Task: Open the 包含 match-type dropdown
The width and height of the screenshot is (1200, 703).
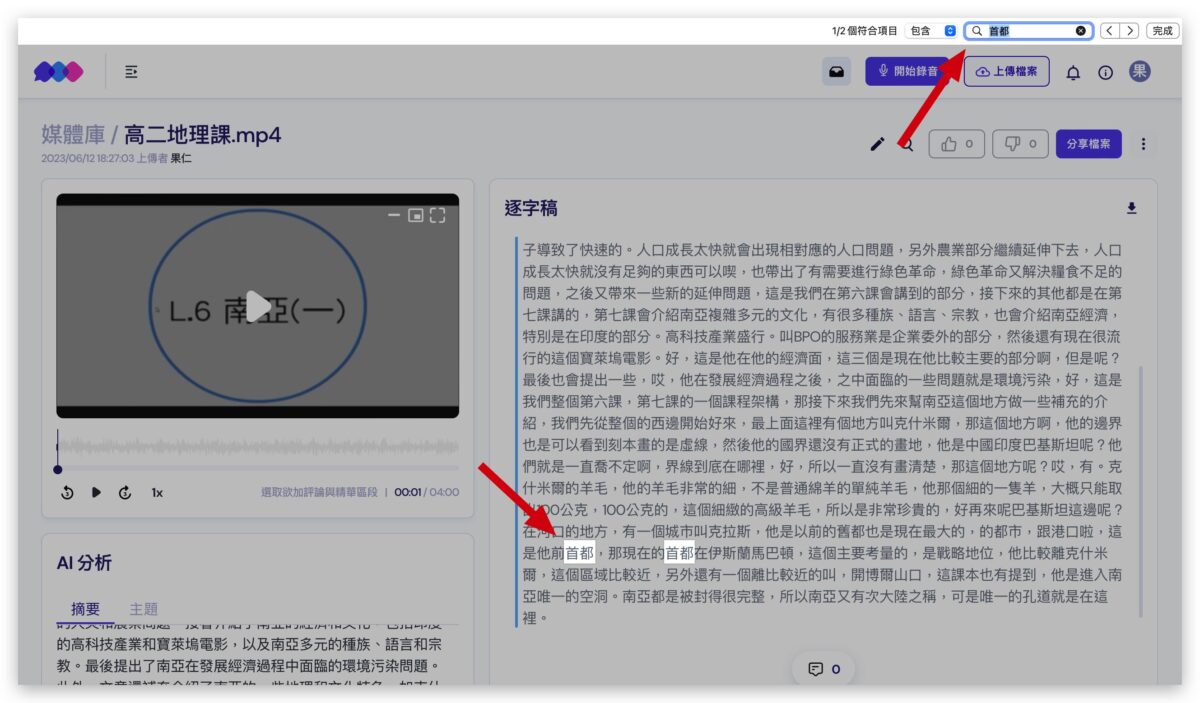Action: (930, 31)
